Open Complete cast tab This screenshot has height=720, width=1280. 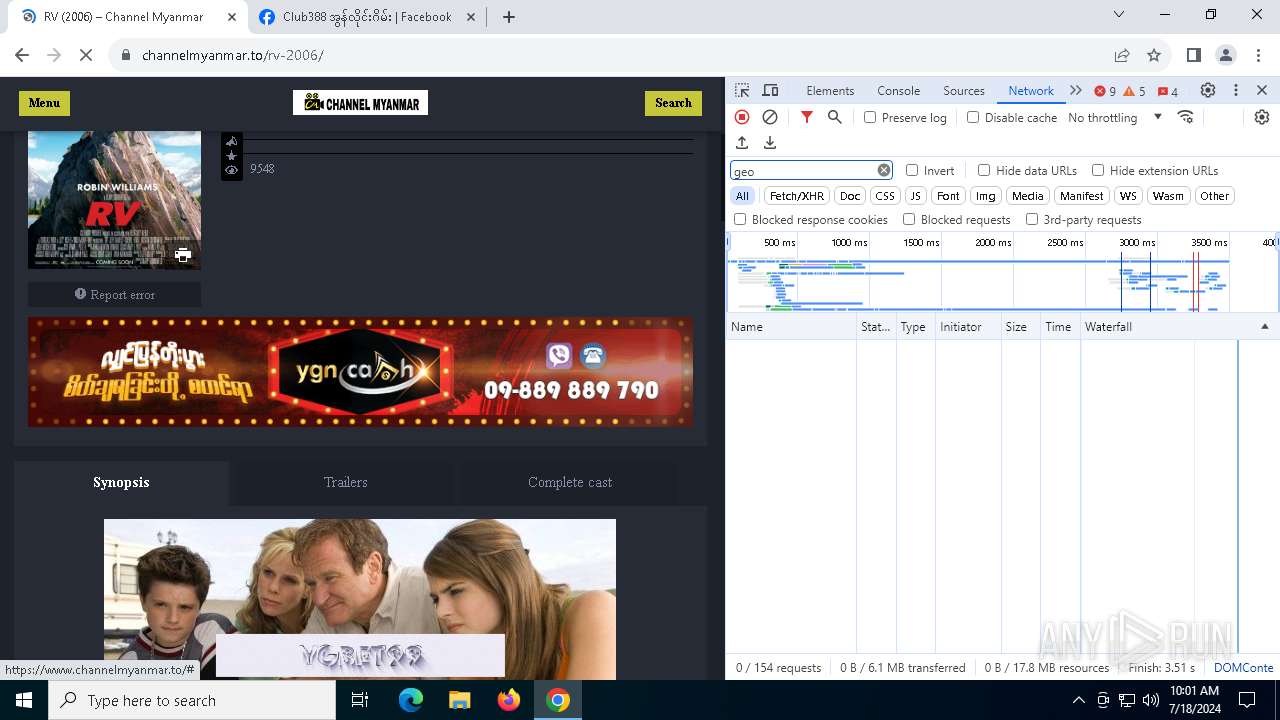click(570, 482)
